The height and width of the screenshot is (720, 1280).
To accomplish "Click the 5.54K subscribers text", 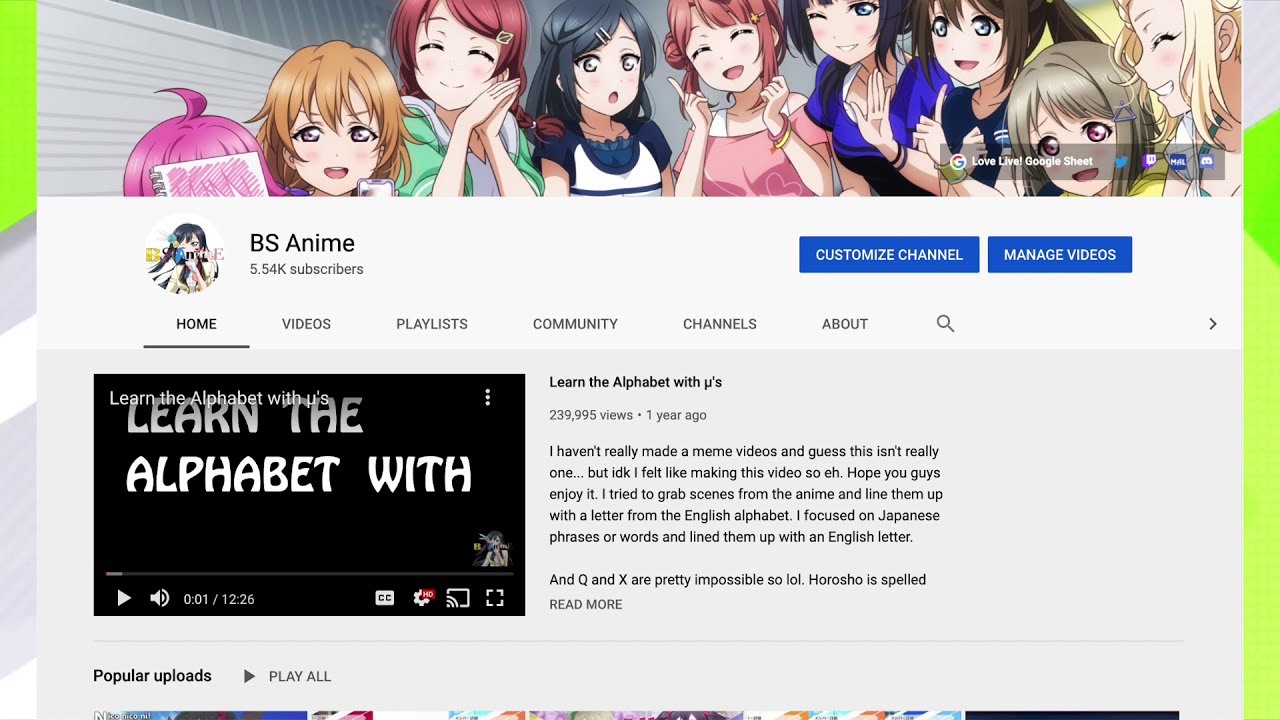I will [306, 269].
